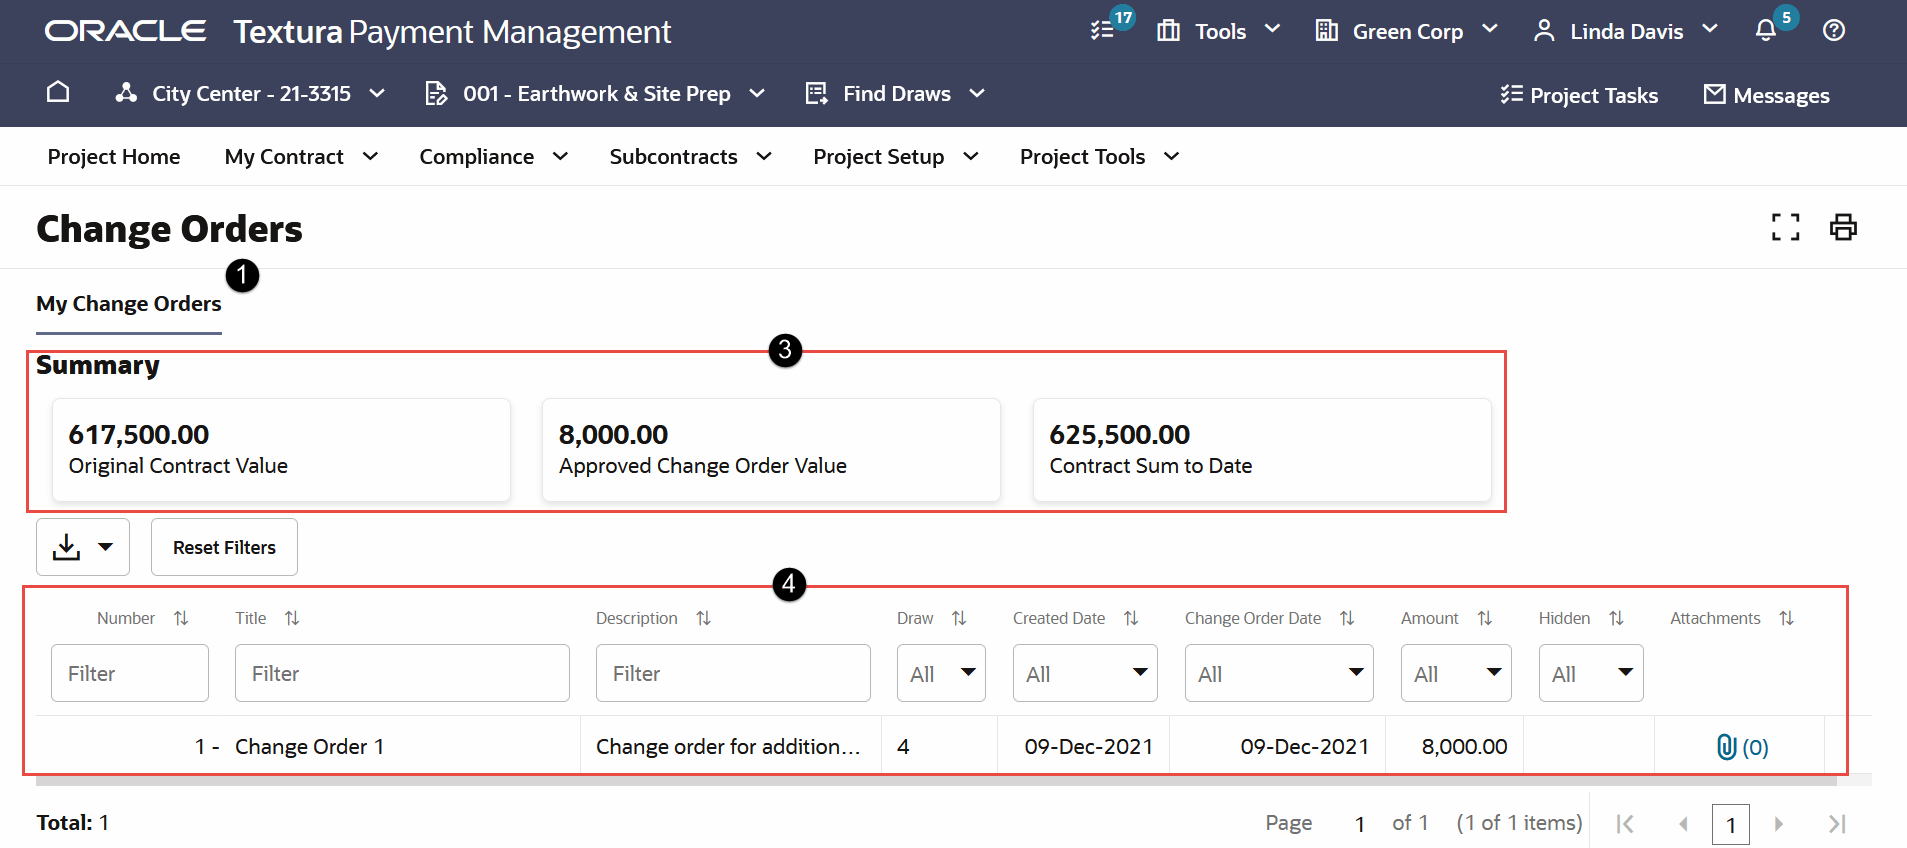The image size is (1907, 848).
Task: Open the help question mark icon
Action: [1834, 30]
